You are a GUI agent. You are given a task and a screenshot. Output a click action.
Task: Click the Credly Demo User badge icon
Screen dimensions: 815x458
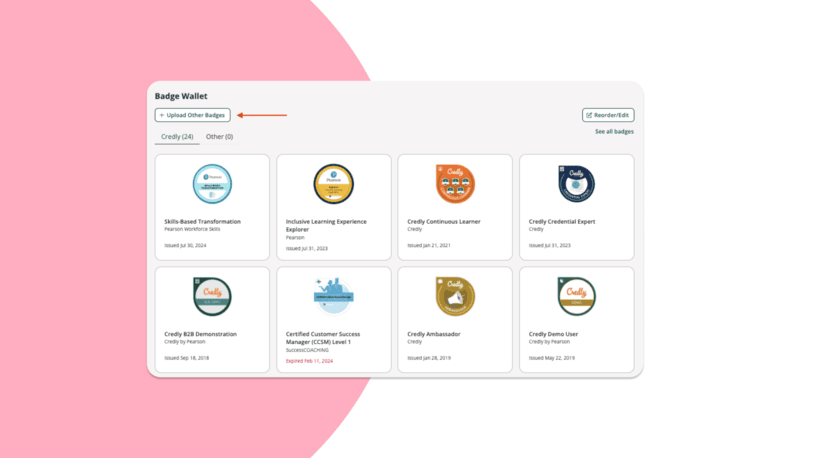click(576, 296)
